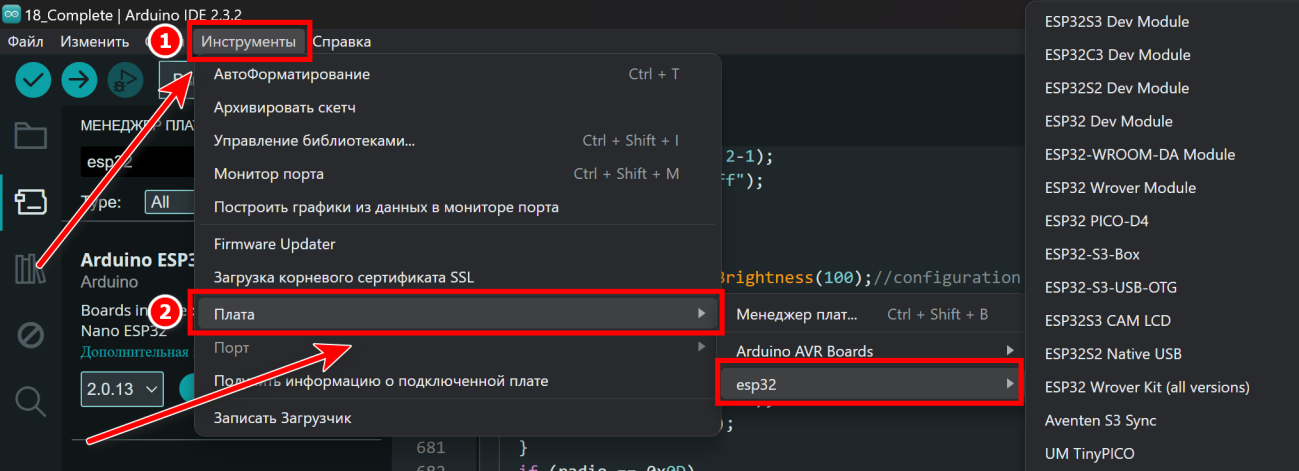Open the Инструменты menu
Screen dimensions: 1299x471
[249, 42]
